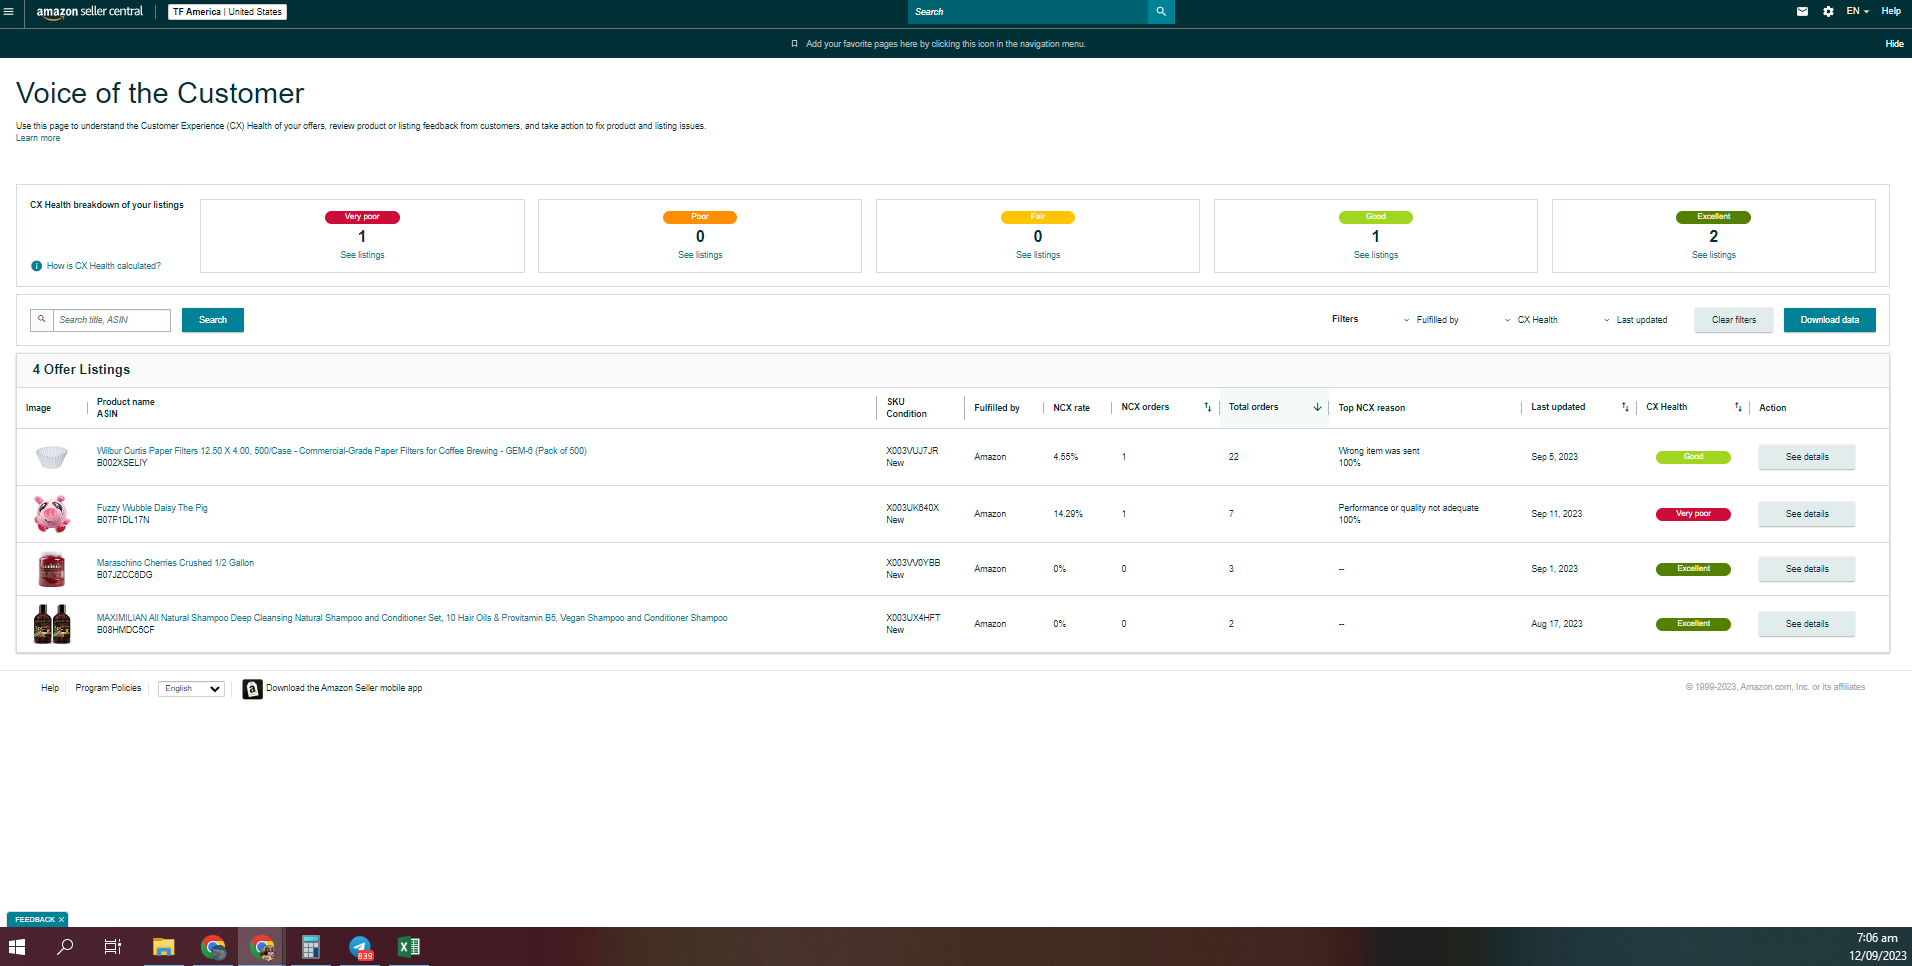The image size is (1912, 966).
Task: Open the EN language menu in header
Action: coord(1857,12)
